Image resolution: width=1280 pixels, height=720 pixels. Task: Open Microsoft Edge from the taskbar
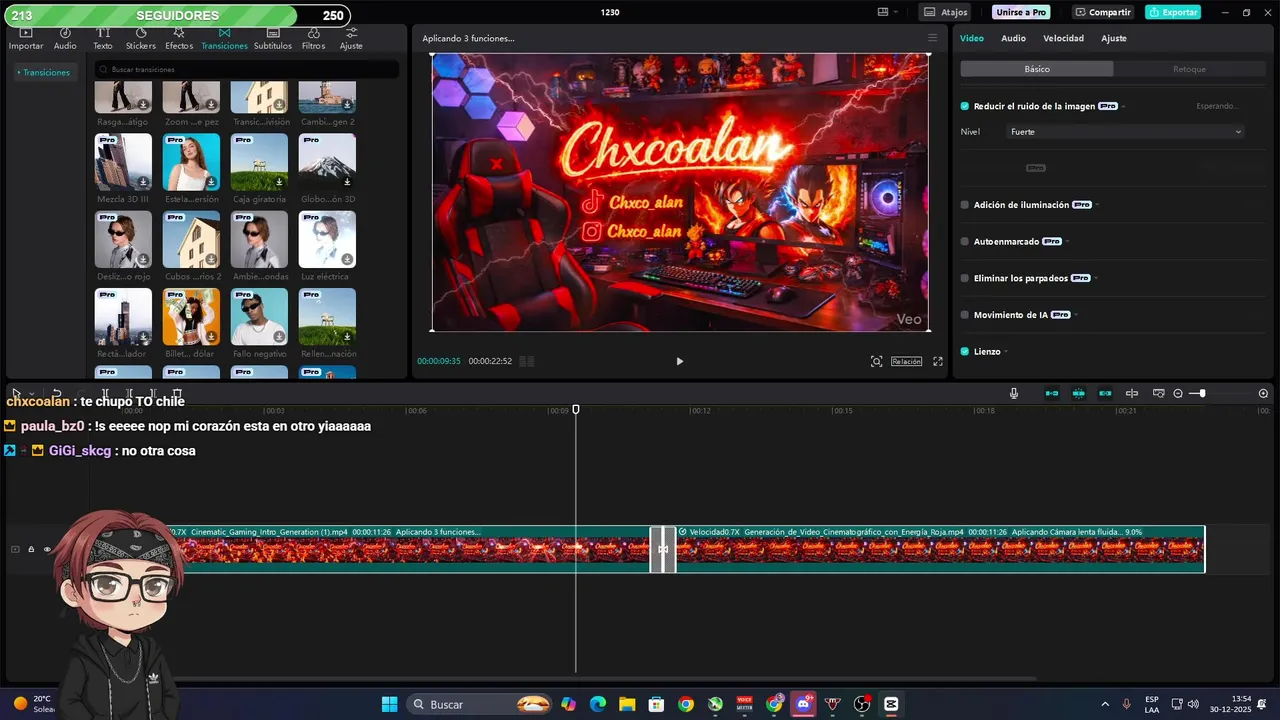(598, 704)
